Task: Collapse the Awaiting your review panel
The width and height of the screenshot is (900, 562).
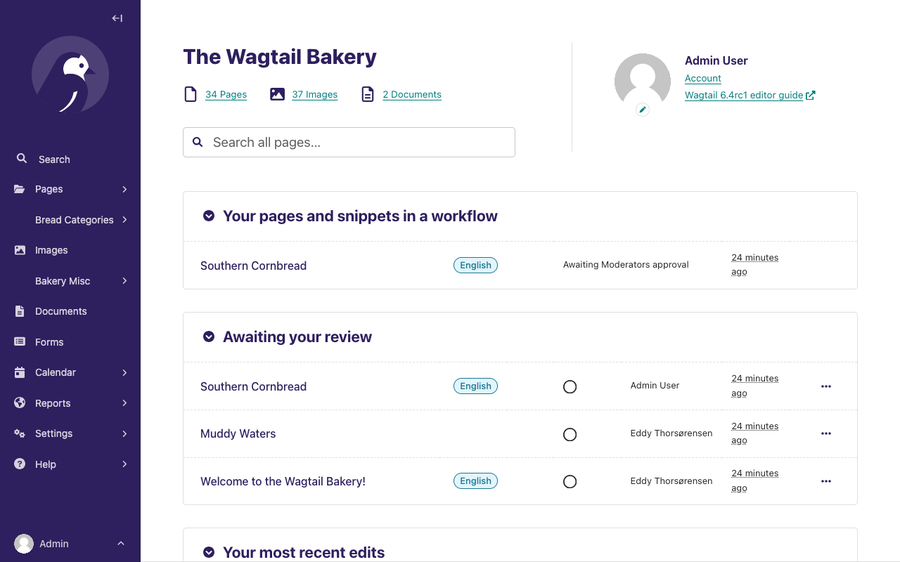Action: click(209, 337)
